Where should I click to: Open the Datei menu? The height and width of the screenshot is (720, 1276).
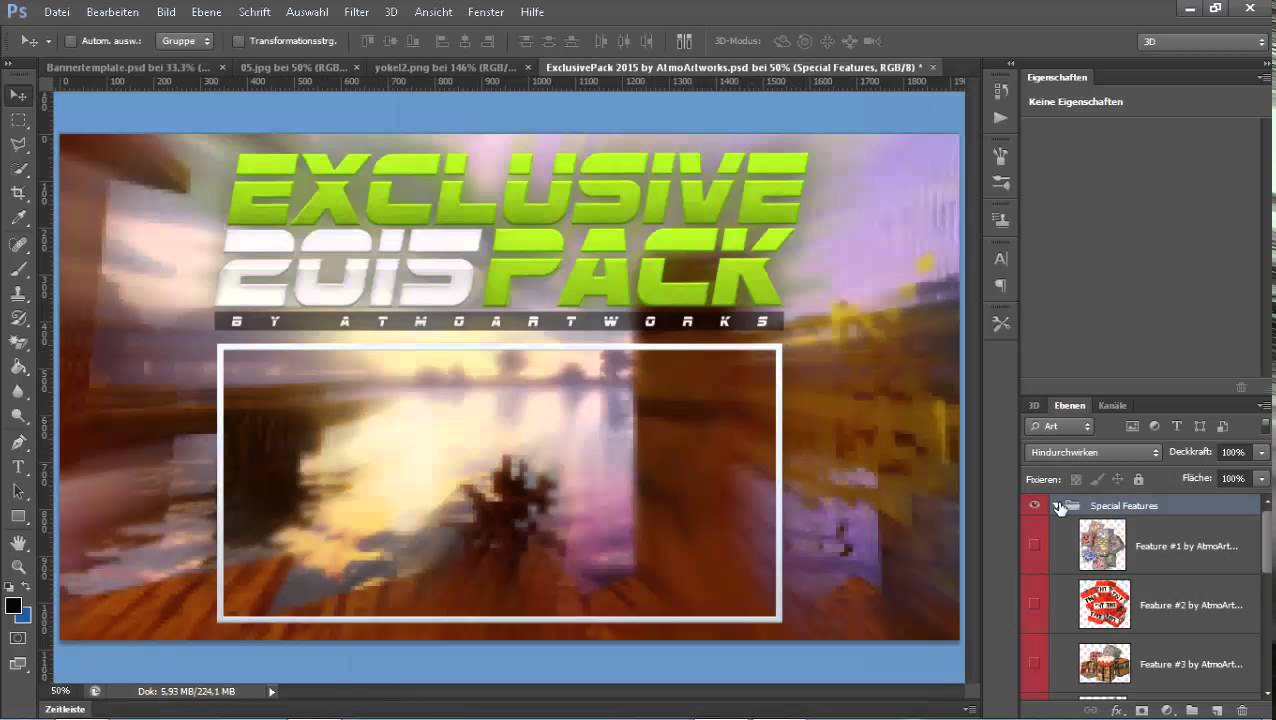[x=57, y=12]
